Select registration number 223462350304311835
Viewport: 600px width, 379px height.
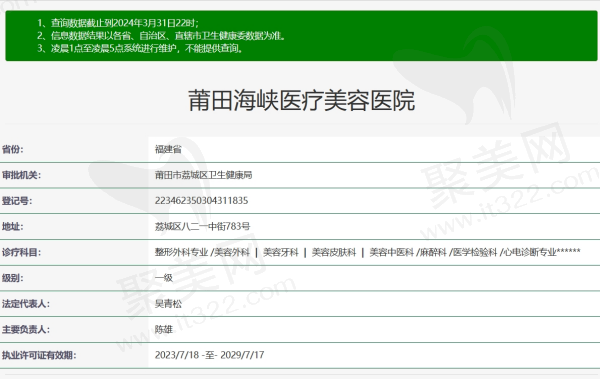coord(201,201)
